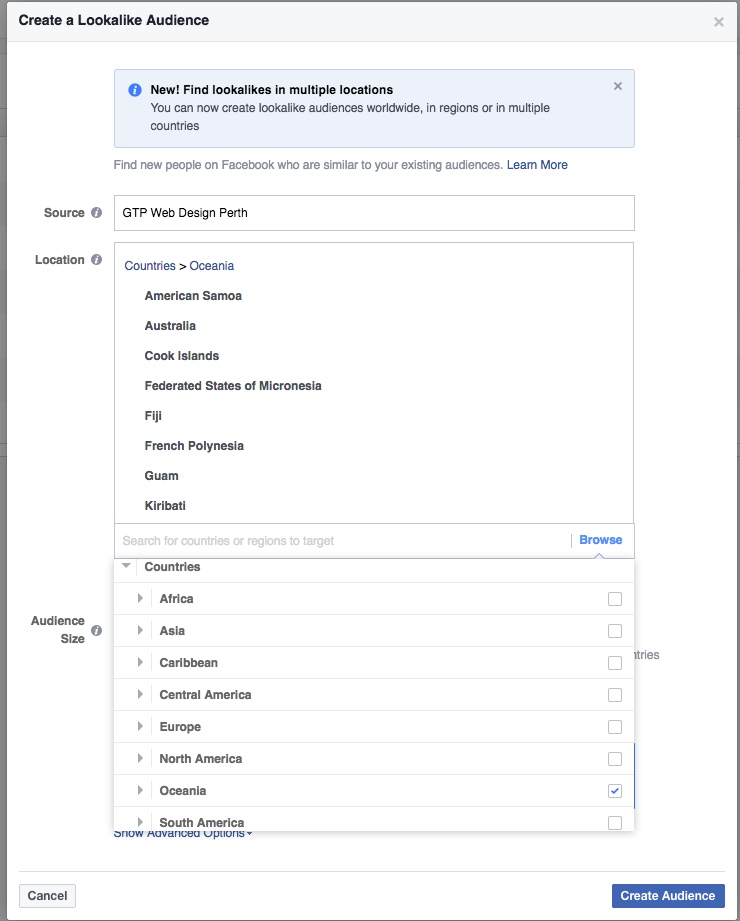Tick the Europe checkbox

tap(615, 727)
